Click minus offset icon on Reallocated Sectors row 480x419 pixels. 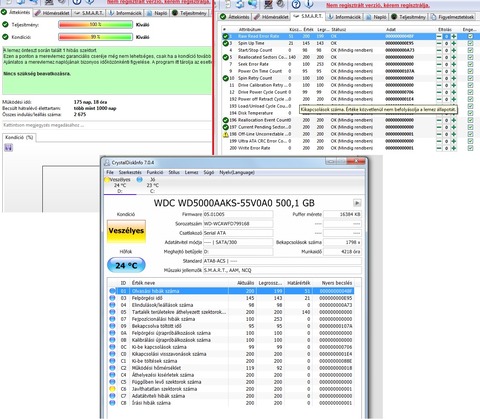click(439, 57)
